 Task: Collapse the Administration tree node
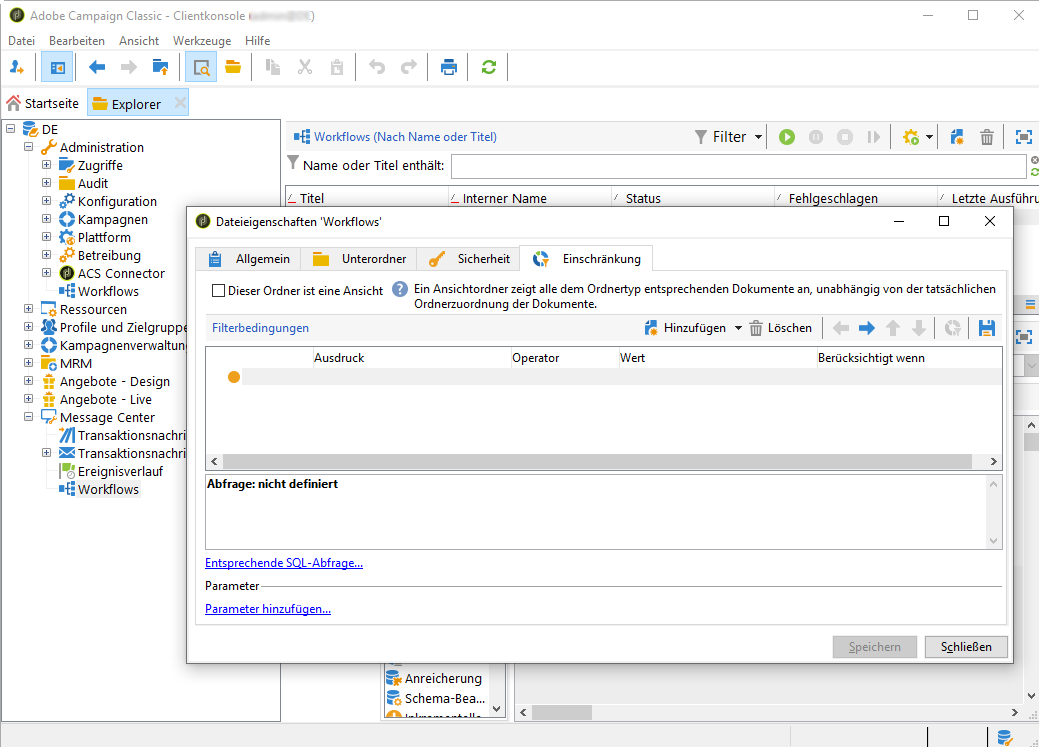tap(28, 146)
